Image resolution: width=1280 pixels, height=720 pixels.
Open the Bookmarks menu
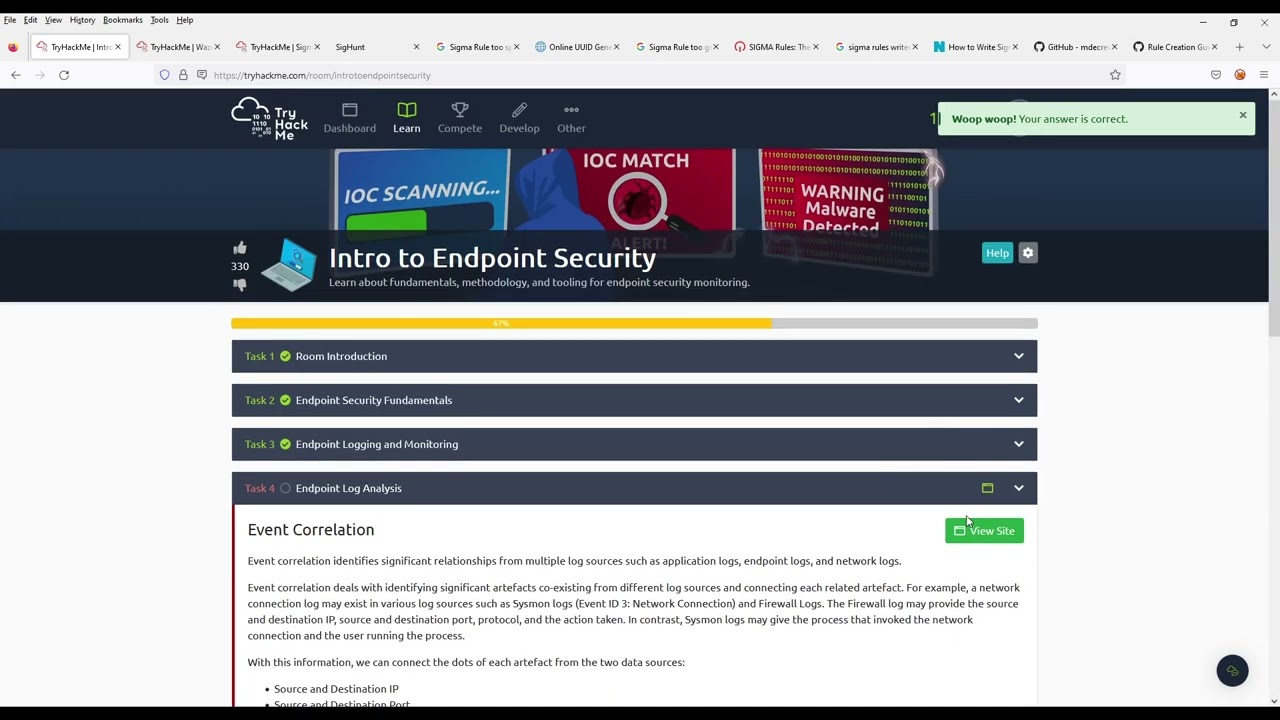pyautogui.click(x=123, y=20)
